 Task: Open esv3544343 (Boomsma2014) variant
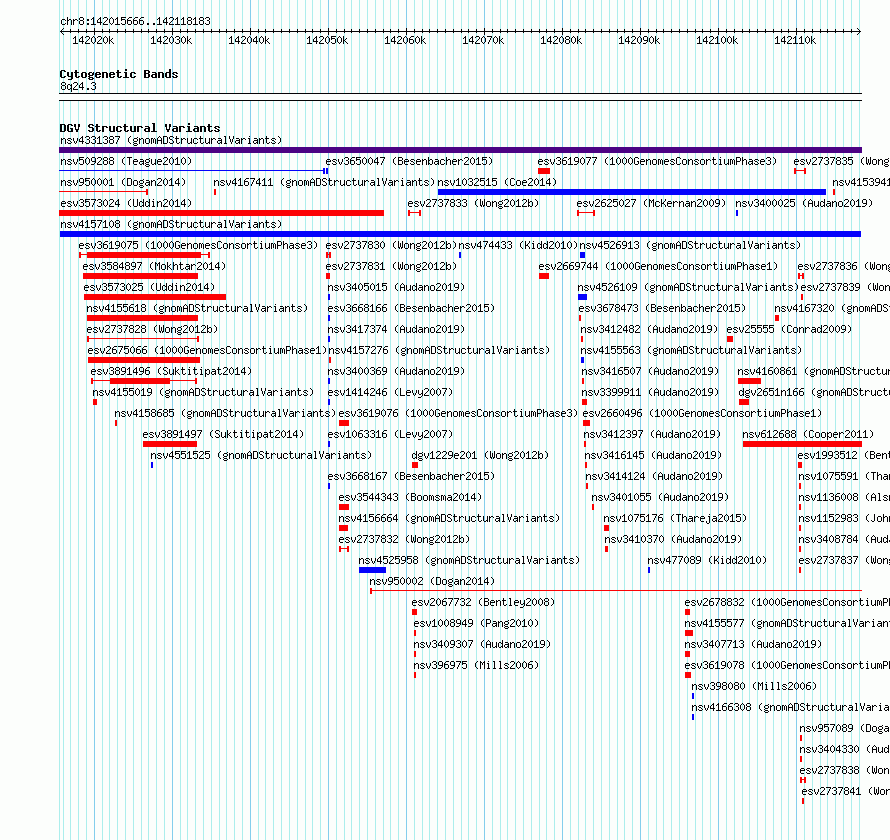[410, 497]
